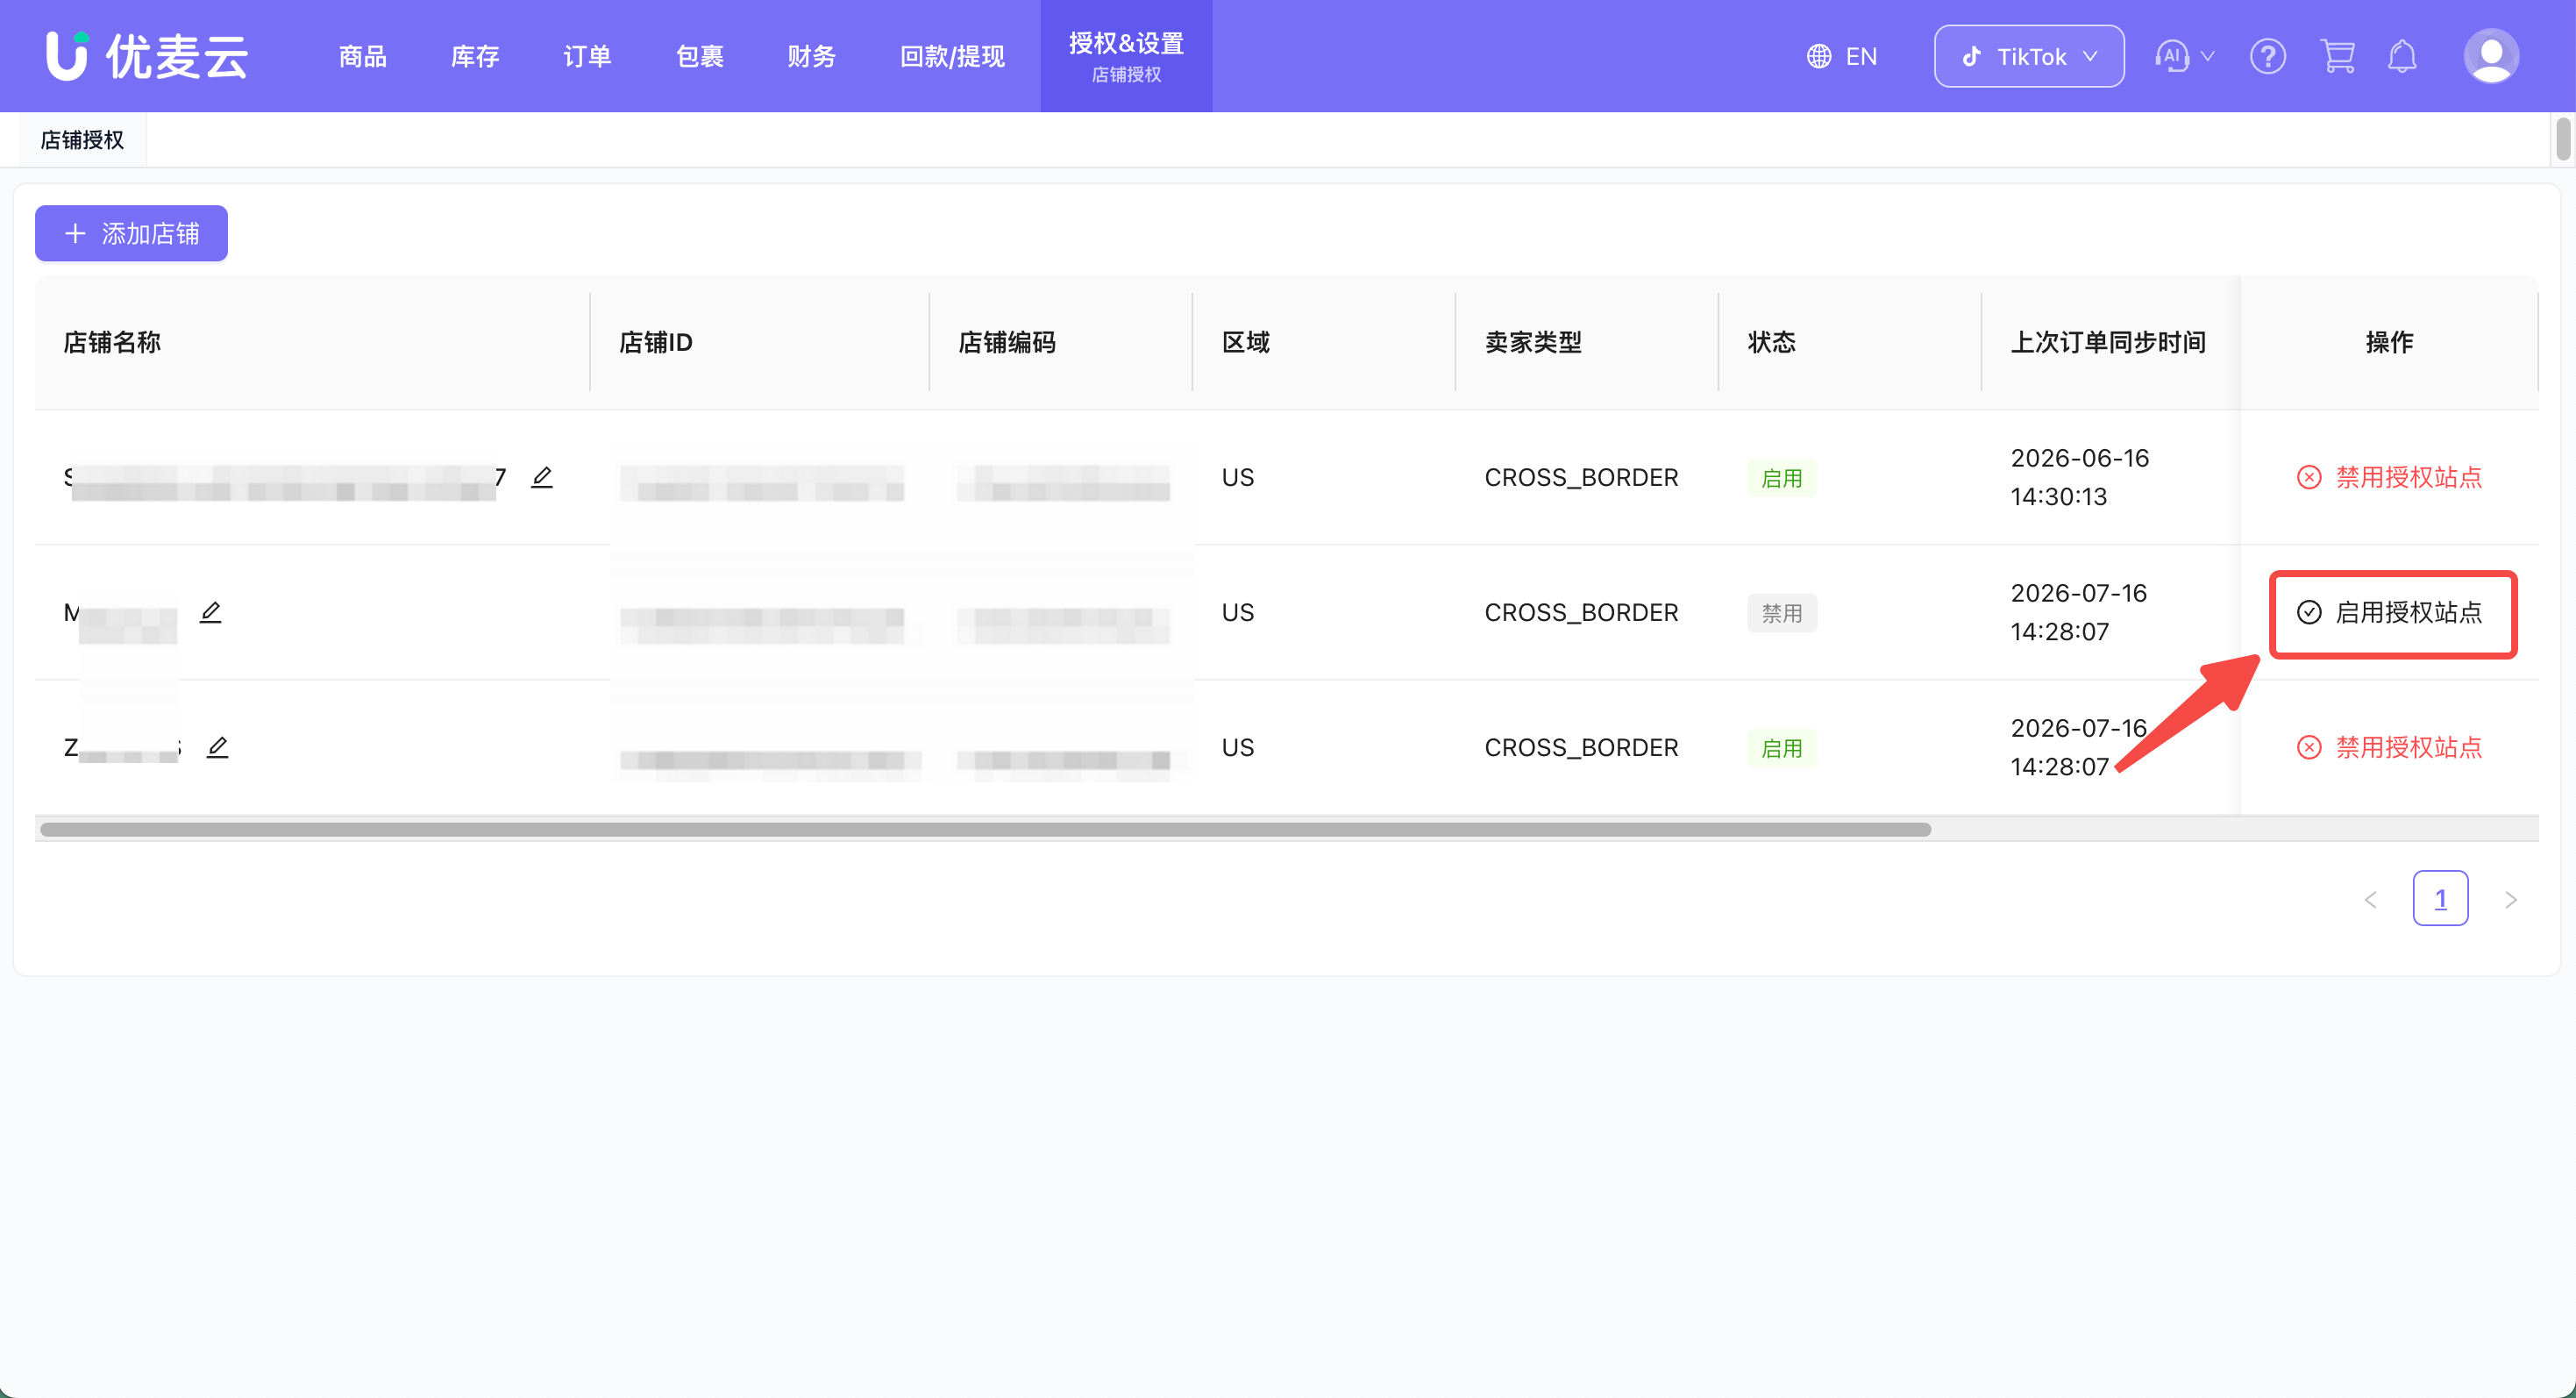2576x1398 pixels.
Task: Open the help question mark icon
Action: pyautogui.click(x=2268, y=56)
